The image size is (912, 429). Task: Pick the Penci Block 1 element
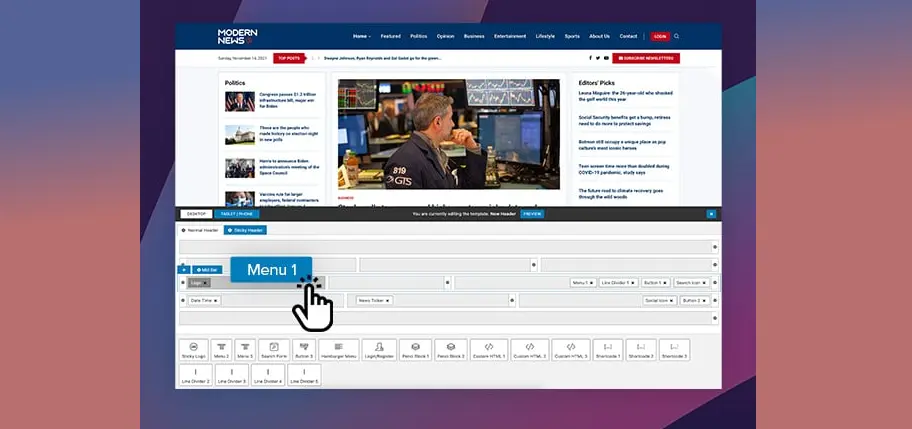click(x=414, y=349)
